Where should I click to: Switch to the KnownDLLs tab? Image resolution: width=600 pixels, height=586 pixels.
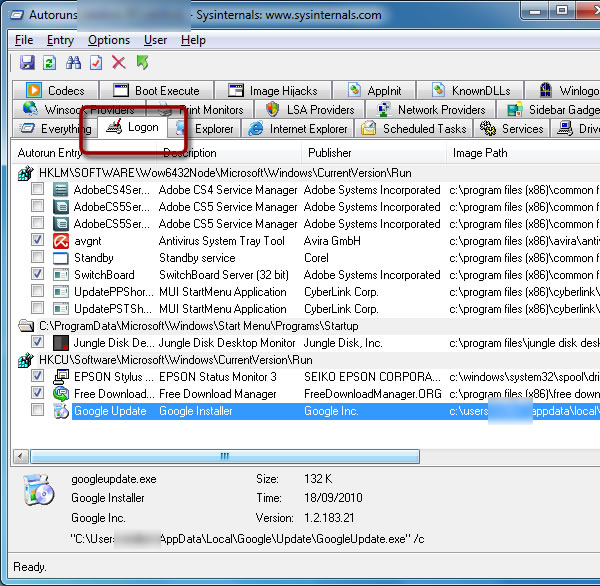(470, 91)
